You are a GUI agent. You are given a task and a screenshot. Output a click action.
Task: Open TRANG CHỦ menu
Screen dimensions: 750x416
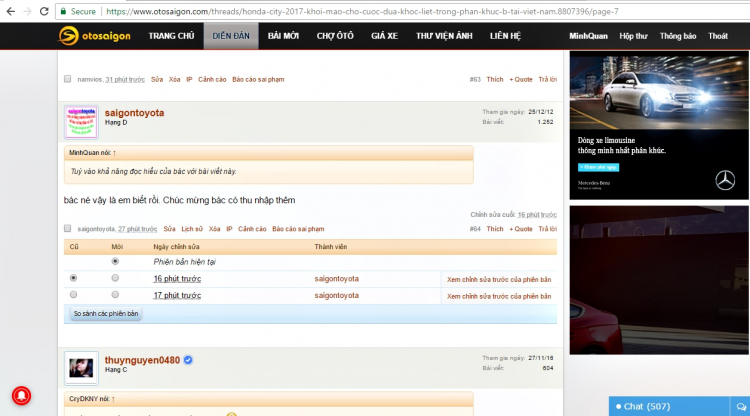point(171,36)
